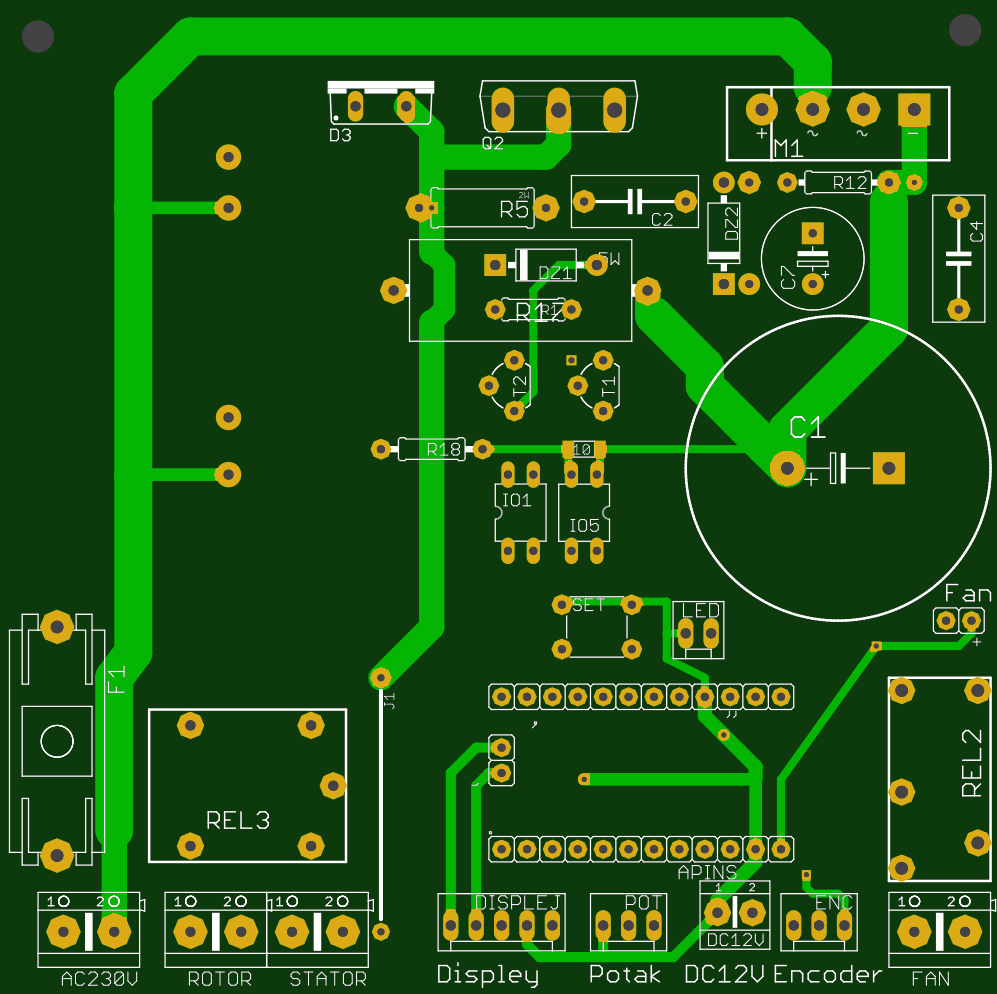Select the IO5 optocoupler chip

coord(584,513)
